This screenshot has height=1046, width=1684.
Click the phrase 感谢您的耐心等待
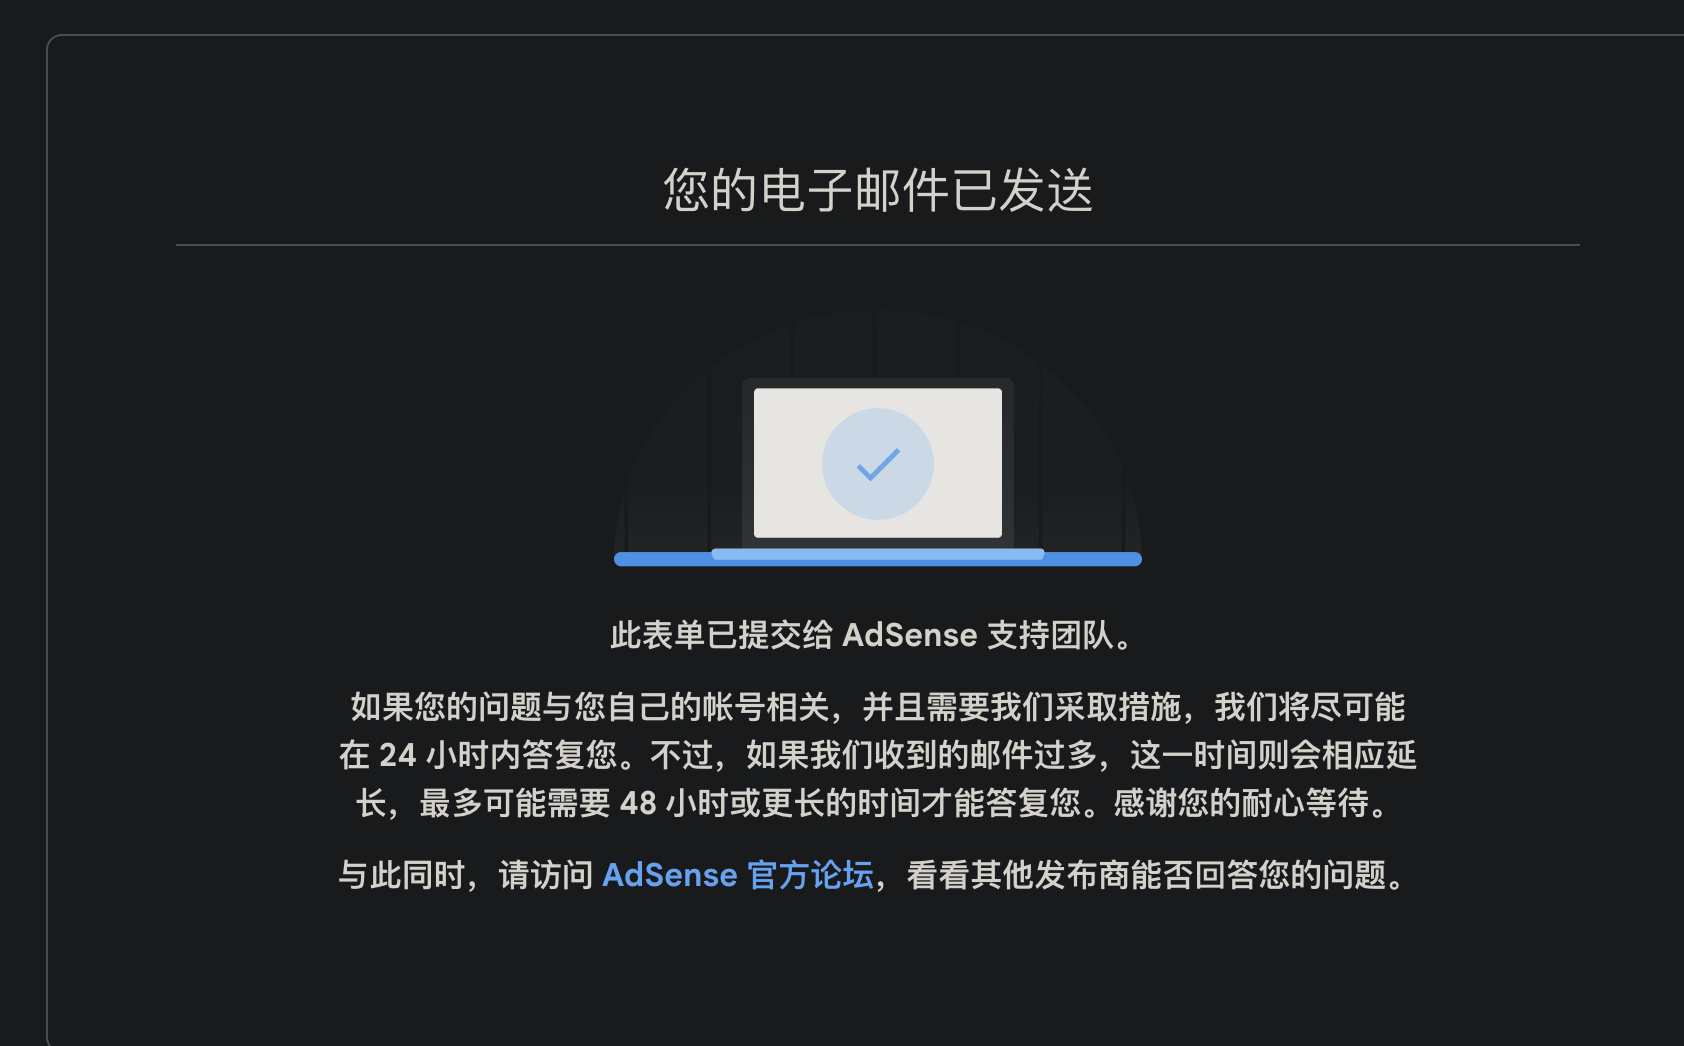[x=1241, y=803]
